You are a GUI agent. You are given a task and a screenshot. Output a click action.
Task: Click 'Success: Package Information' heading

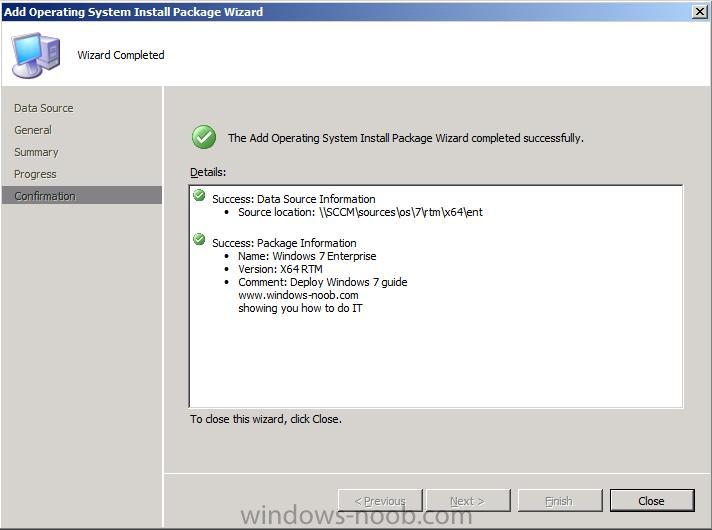(284, 243)
